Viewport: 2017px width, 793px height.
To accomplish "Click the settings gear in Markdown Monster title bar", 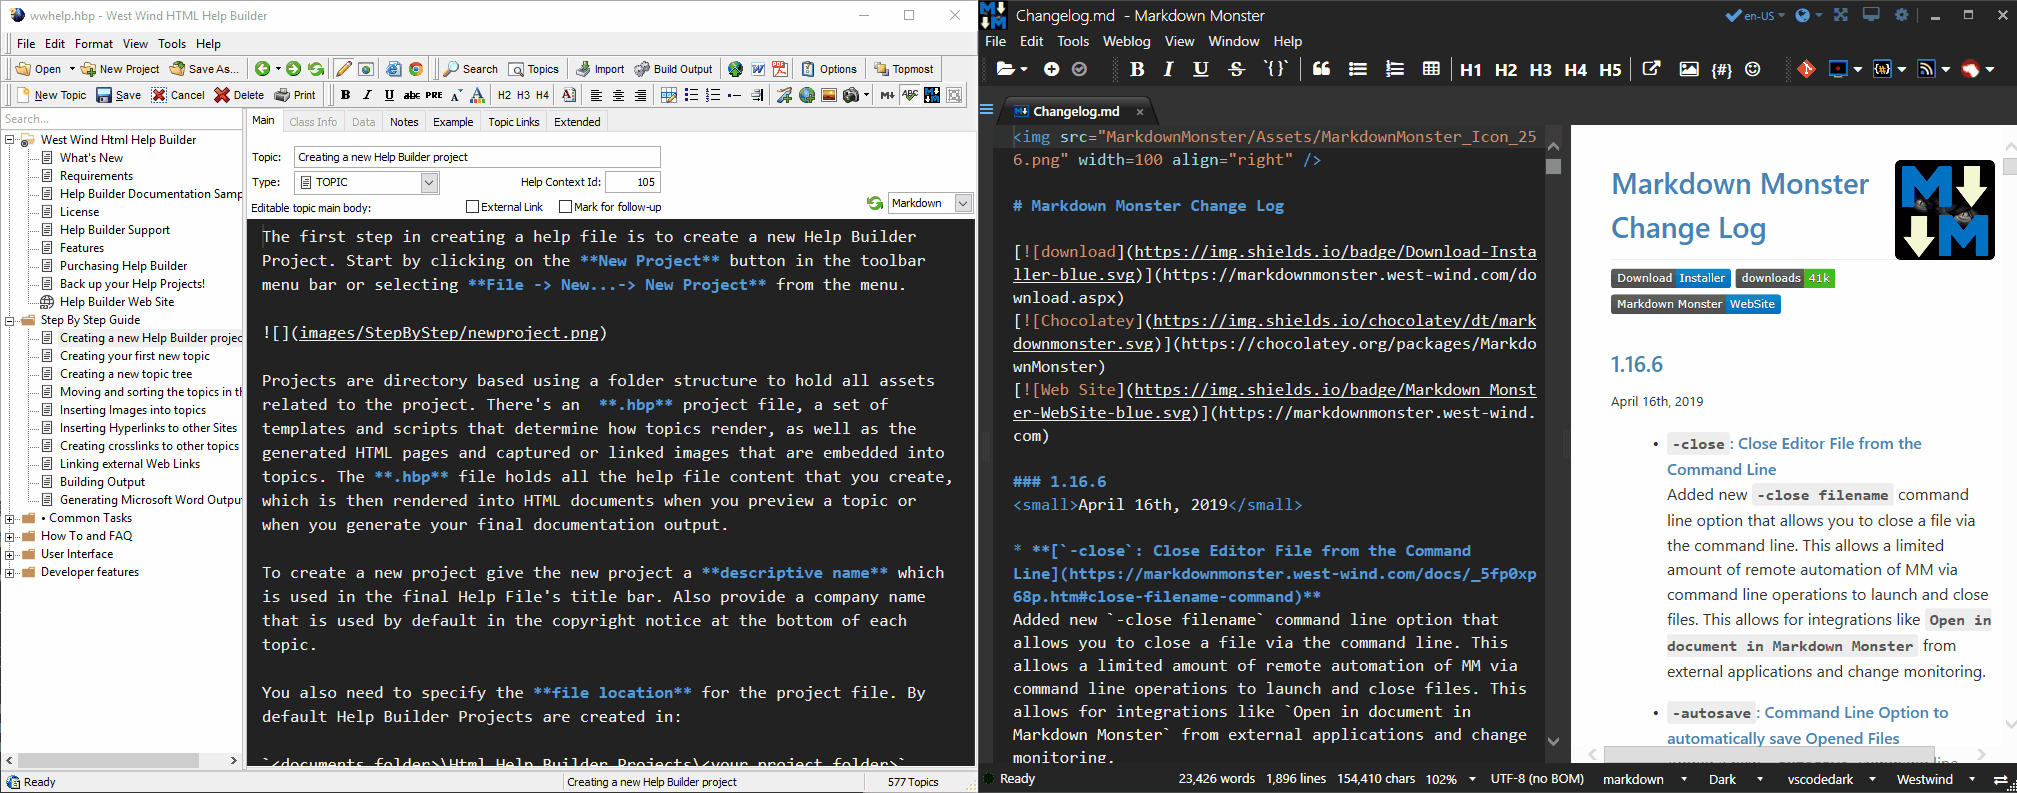I will pyautogui.click(x=1902, y=15).
